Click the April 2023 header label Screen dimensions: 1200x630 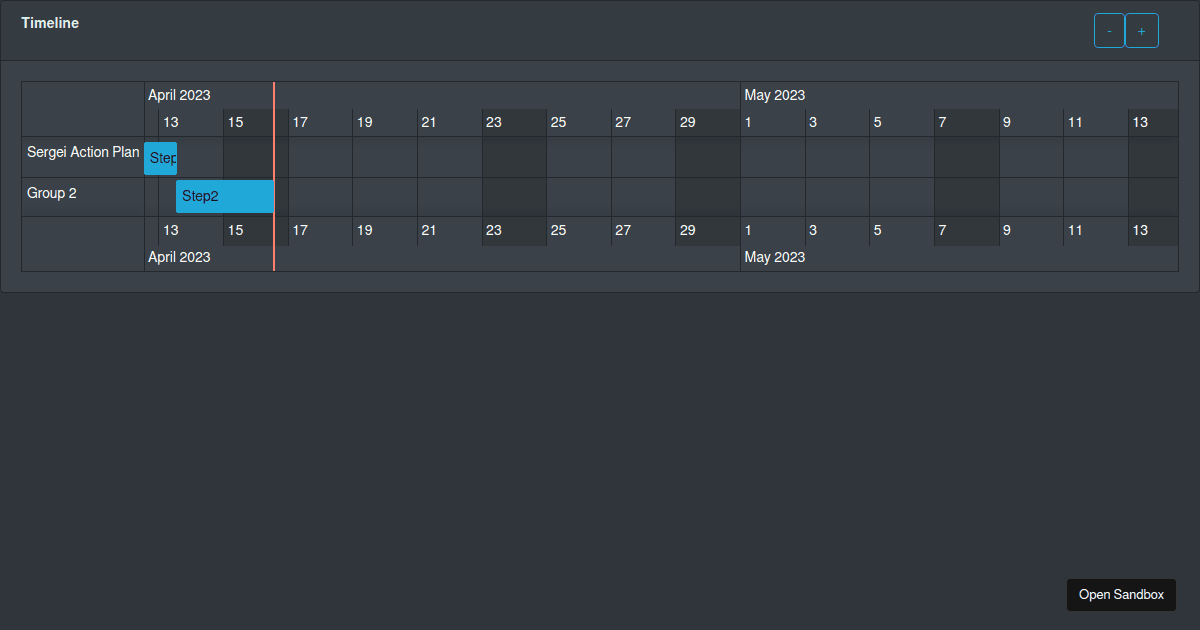coord(179,95)
